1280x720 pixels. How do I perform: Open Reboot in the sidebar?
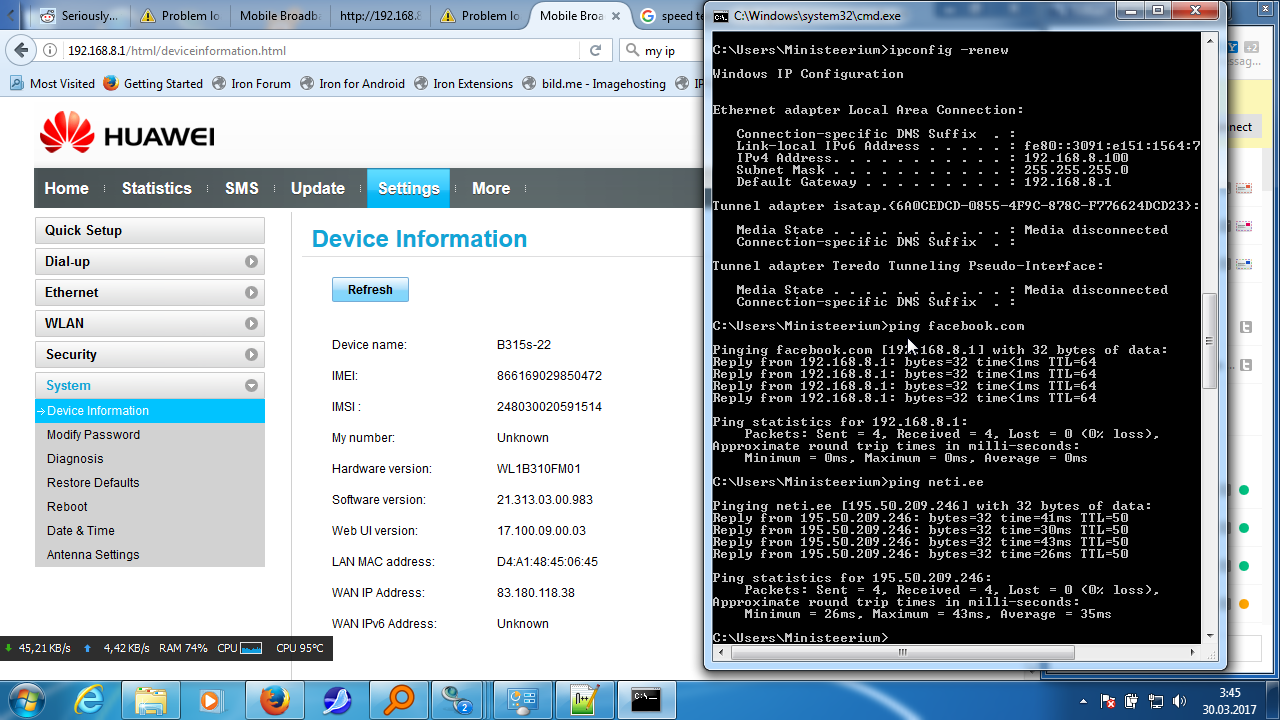click(67, 507)
